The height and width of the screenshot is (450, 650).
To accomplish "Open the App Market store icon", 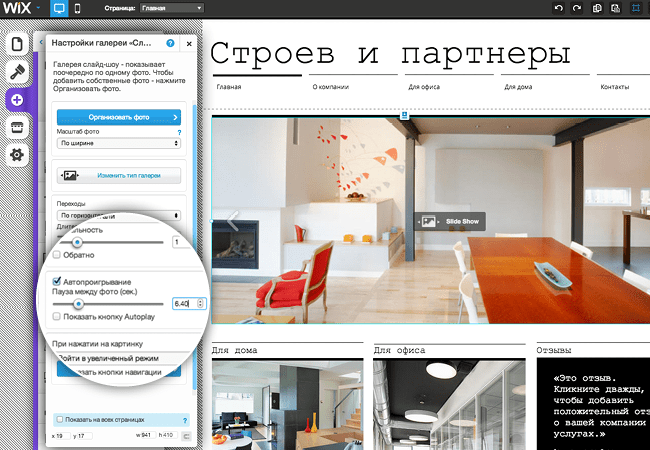I will pyautogui.click(x=17, y=127).
